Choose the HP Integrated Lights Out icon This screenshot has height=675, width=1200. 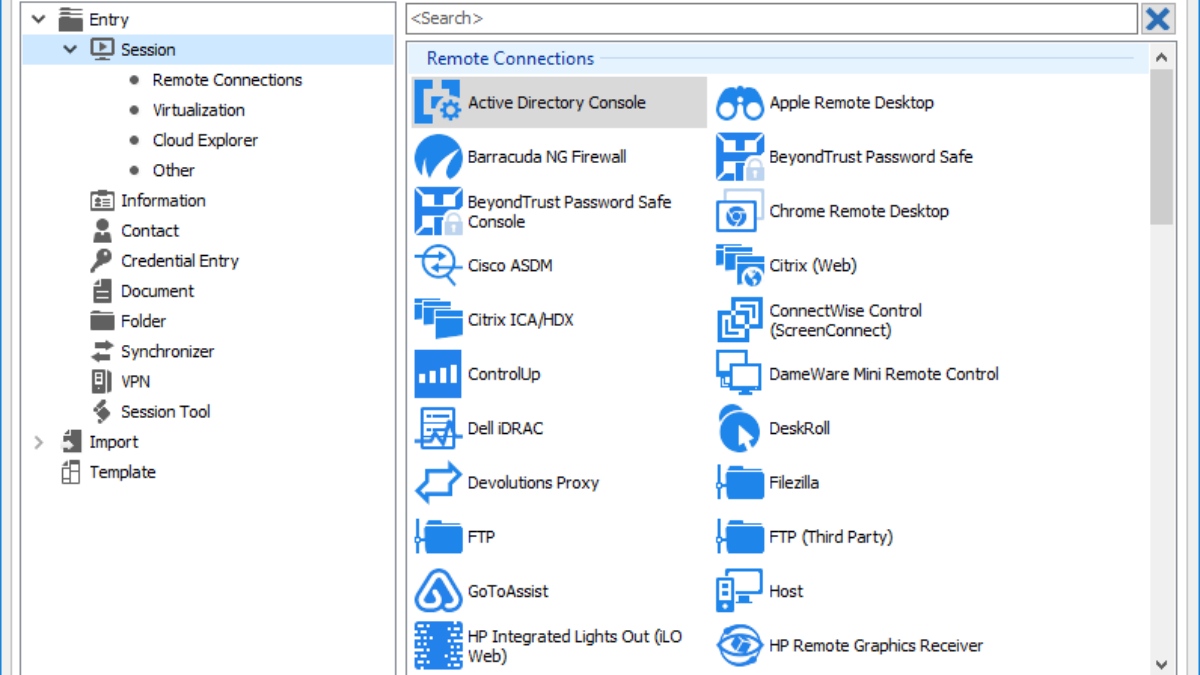[x=438, y=646]
